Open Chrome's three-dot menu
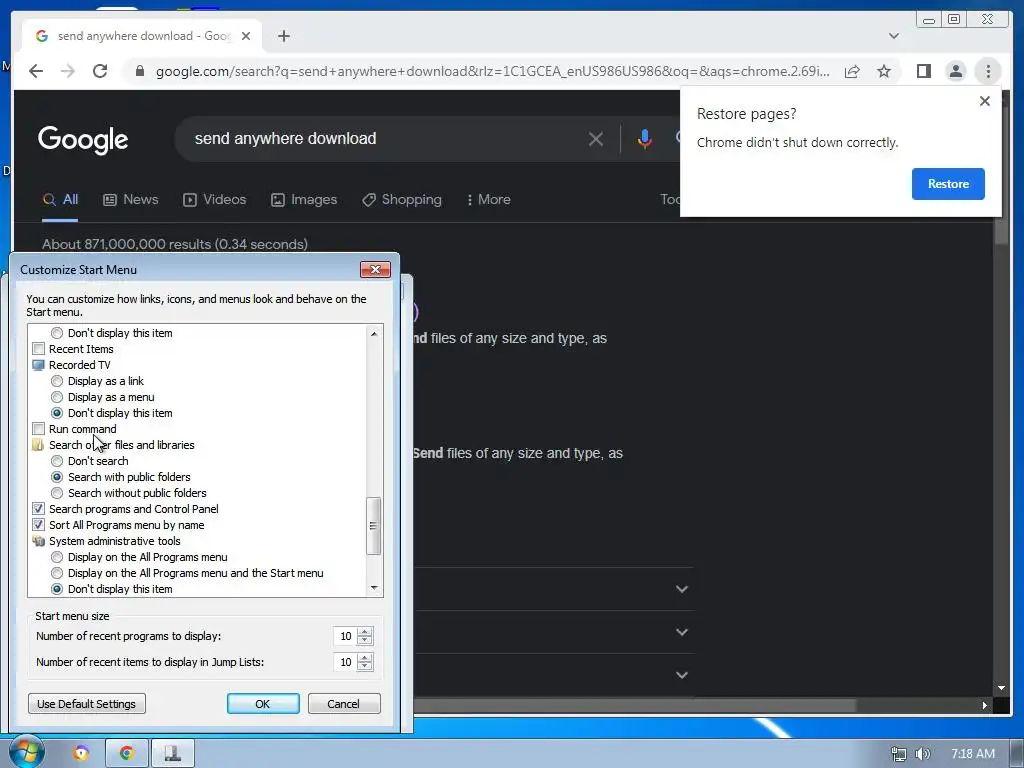 [x=988, y=71]
